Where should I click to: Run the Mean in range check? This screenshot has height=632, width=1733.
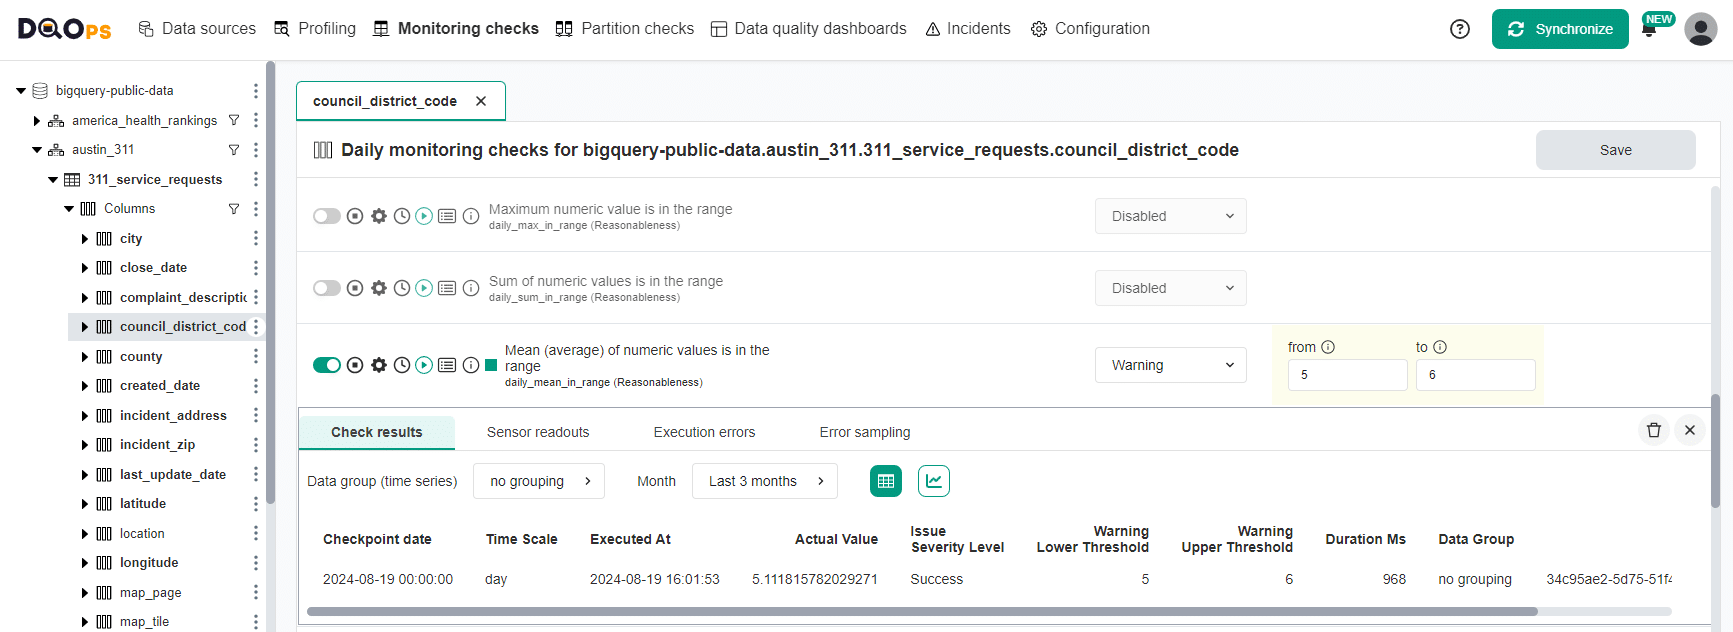(424, 365)
